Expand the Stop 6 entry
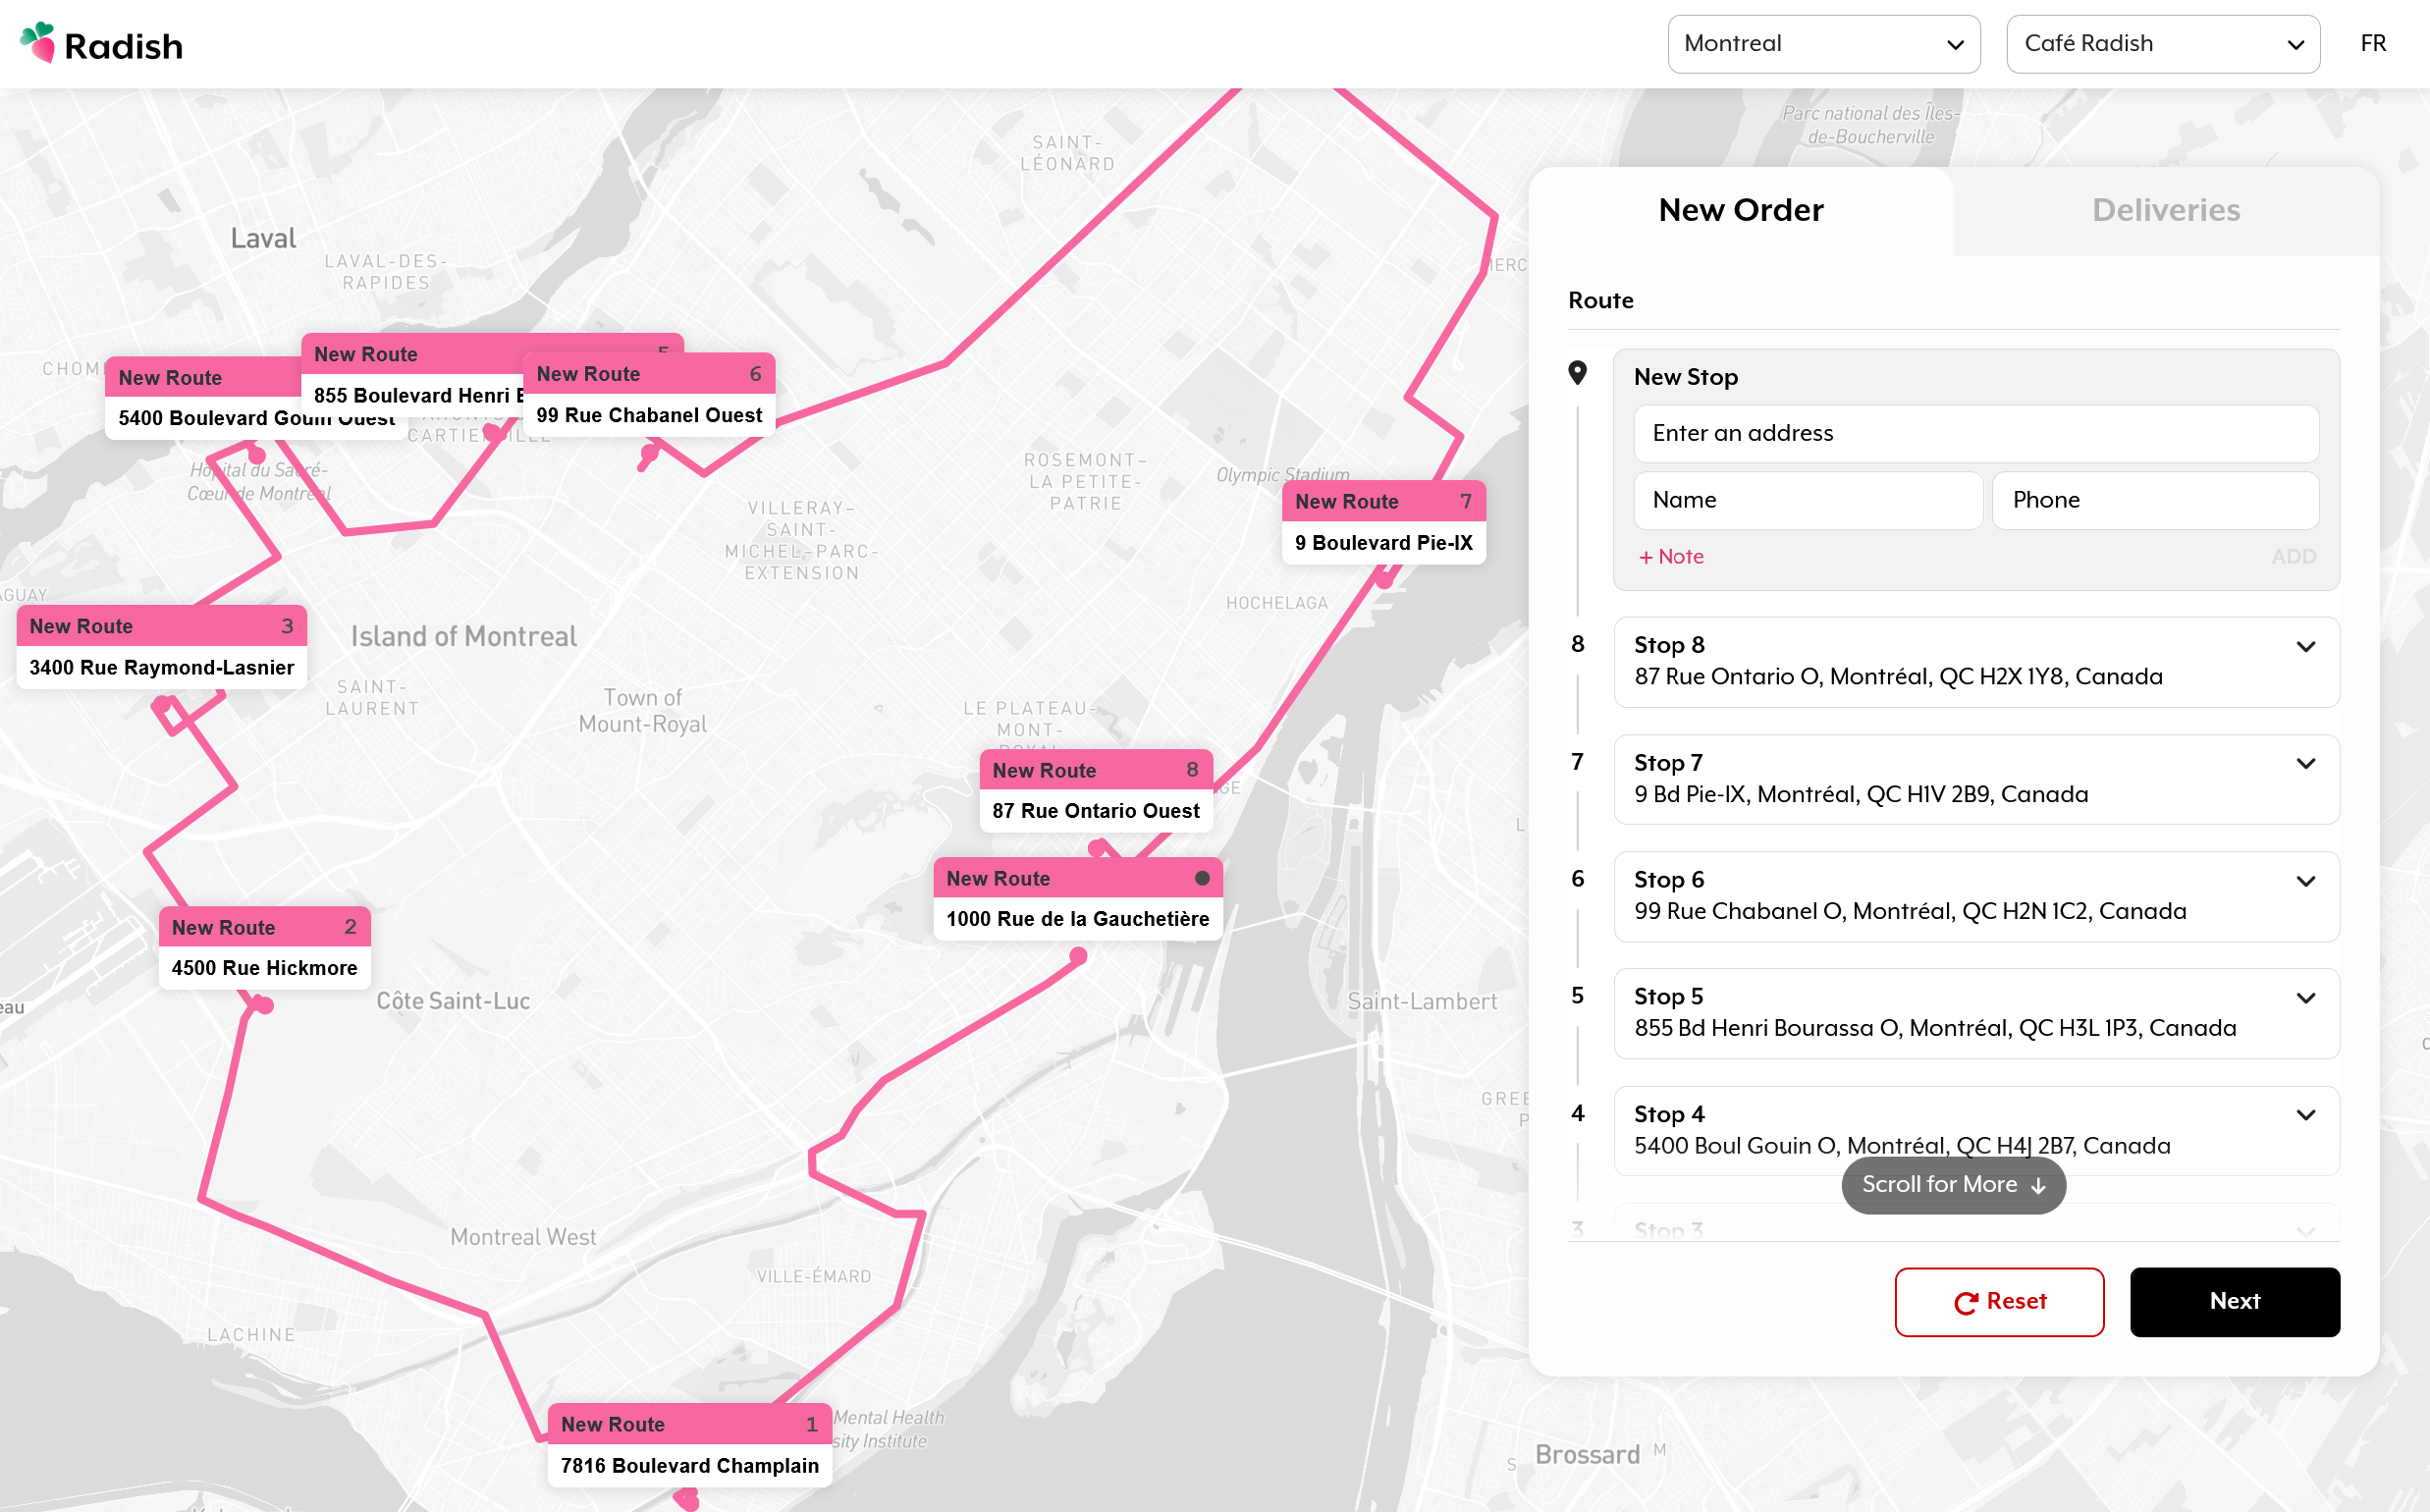 click(x=2305, y=881)
